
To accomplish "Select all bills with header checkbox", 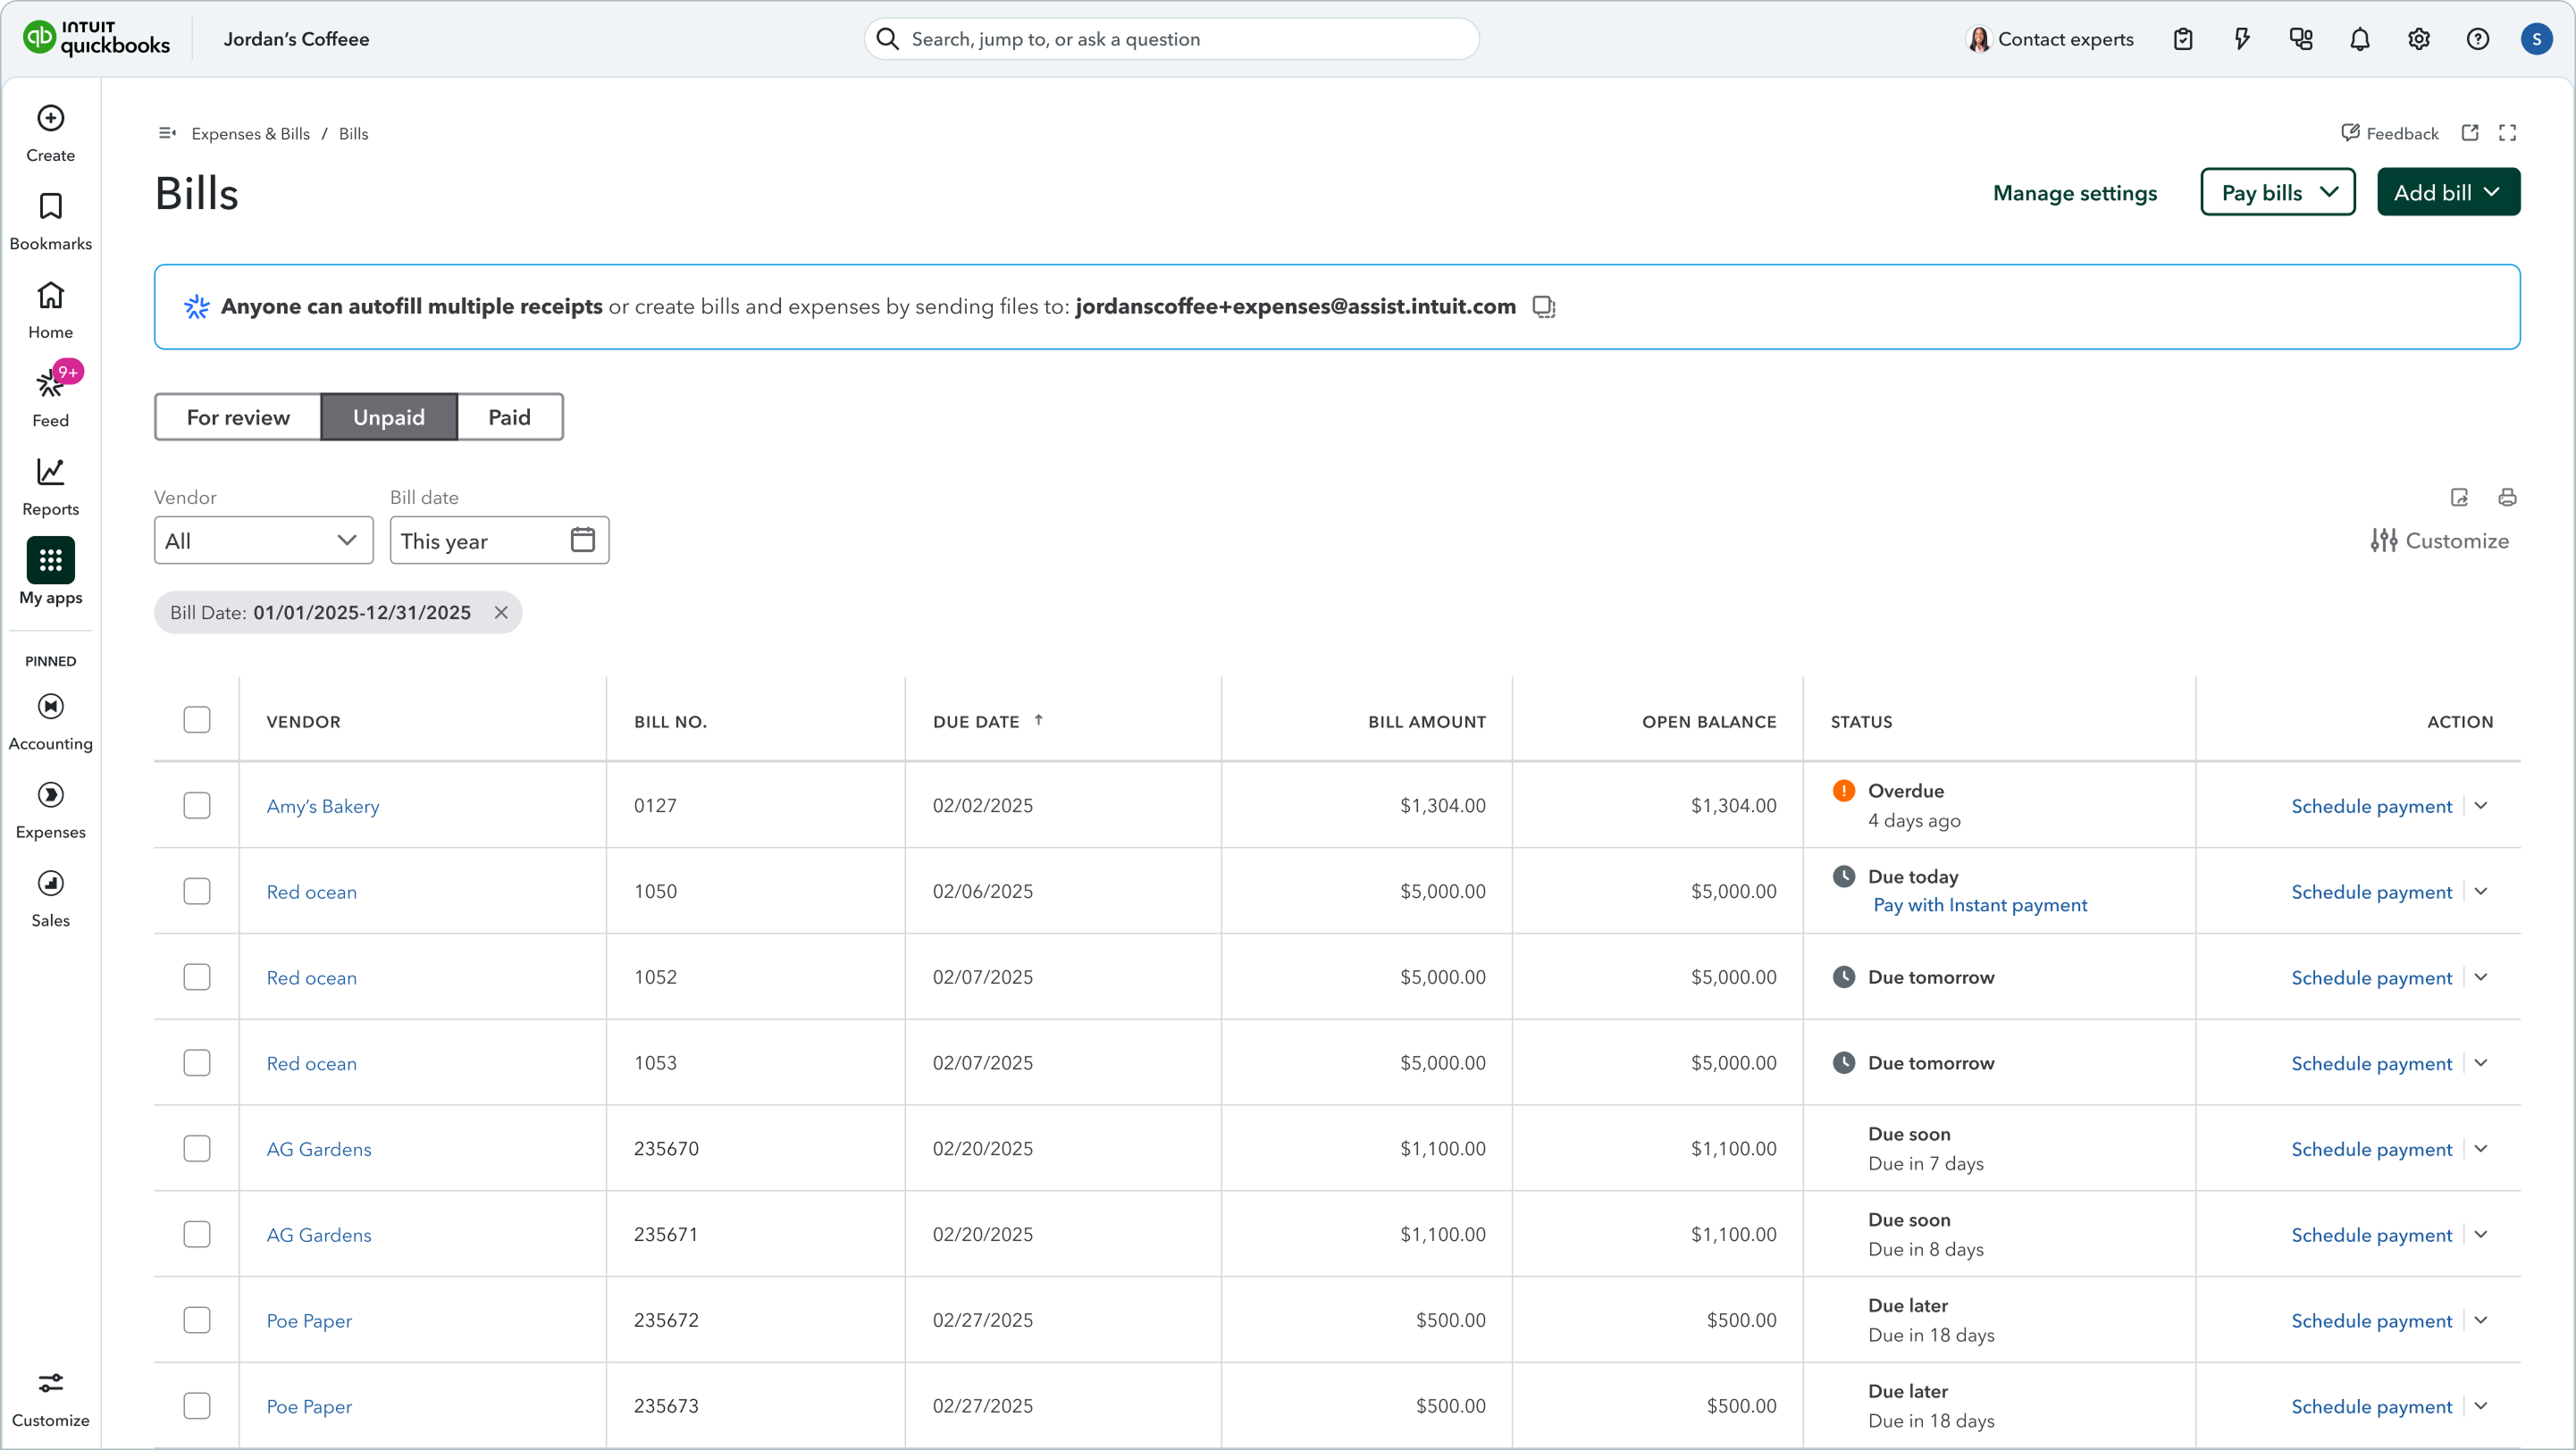I will pos(197,720).
